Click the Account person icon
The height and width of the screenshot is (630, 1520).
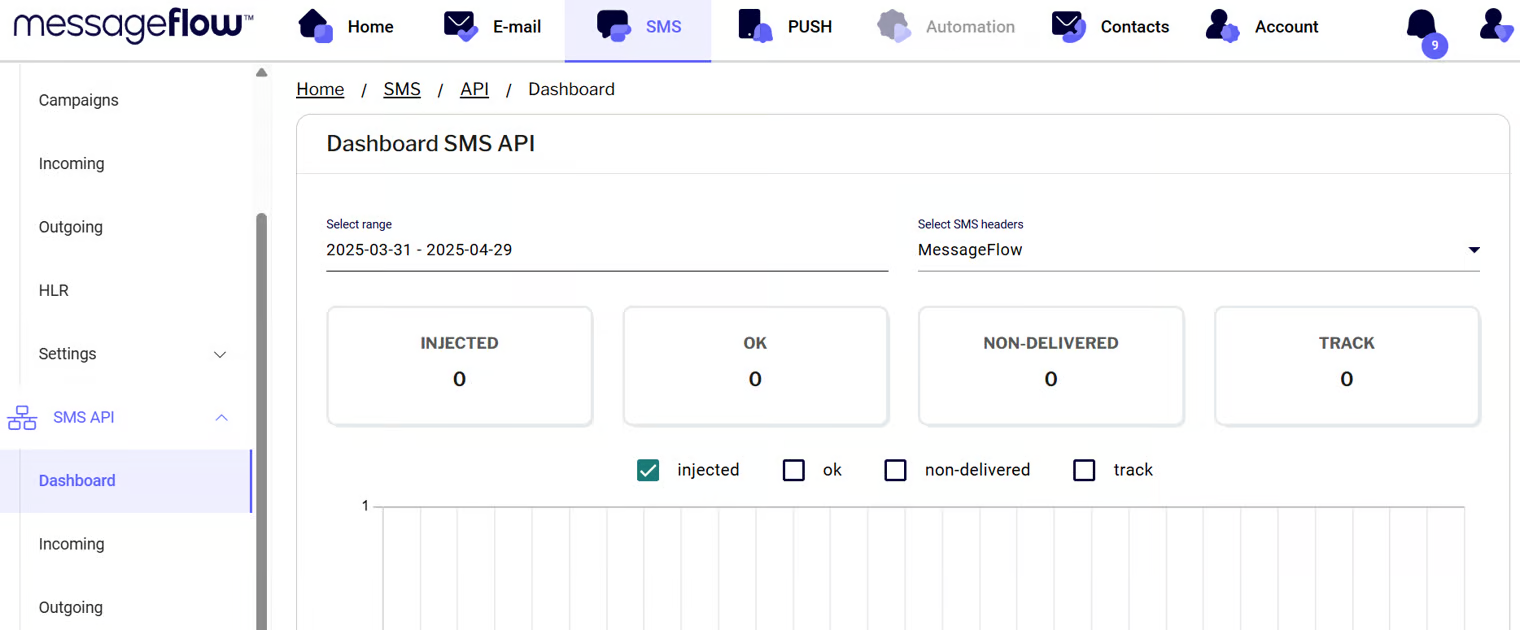point(1222,26)
